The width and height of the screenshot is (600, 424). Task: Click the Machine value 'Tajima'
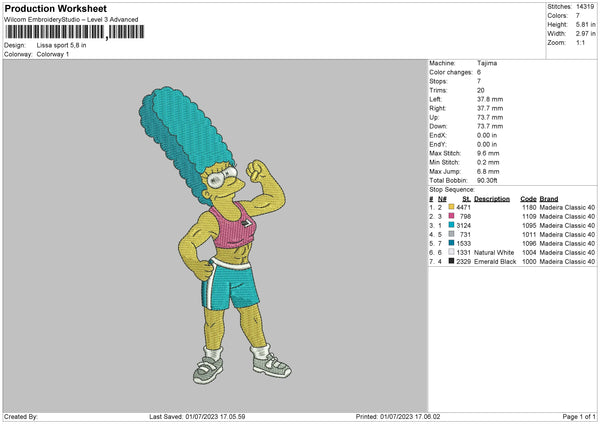tap(487, 63)
